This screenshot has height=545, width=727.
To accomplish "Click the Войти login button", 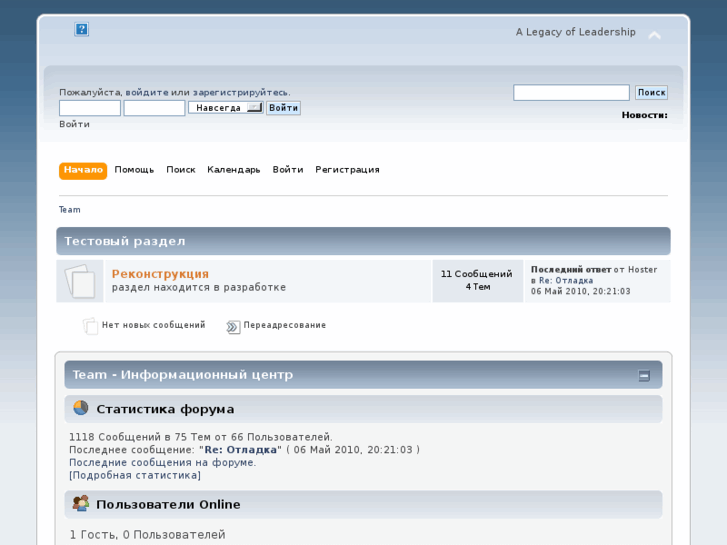I will (x=283, y=108).
